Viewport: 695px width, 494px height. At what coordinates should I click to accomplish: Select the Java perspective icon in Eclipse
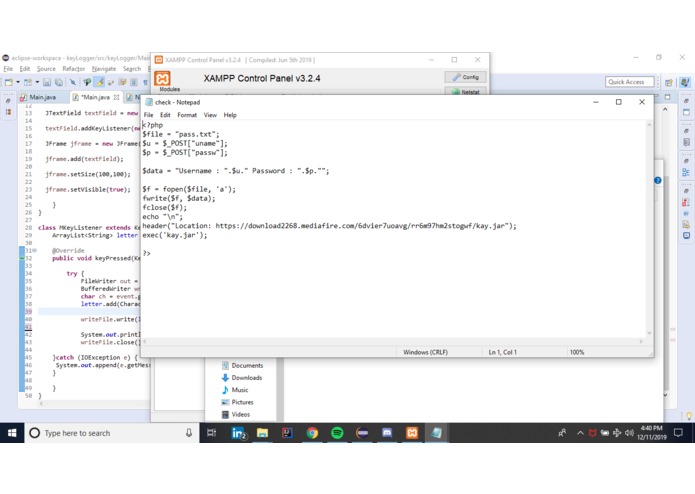[x=685, y=82]
